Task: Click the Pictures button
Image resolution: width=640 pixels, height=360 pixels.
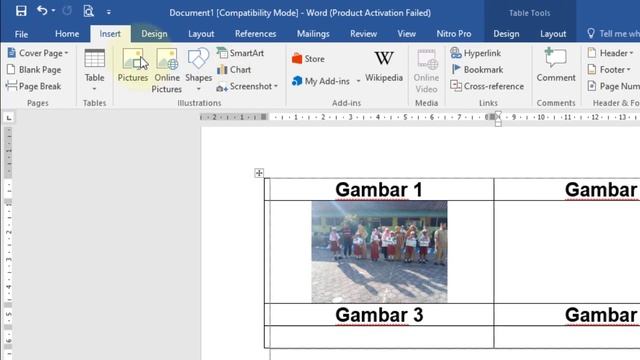Action: (x=133, y=65)
